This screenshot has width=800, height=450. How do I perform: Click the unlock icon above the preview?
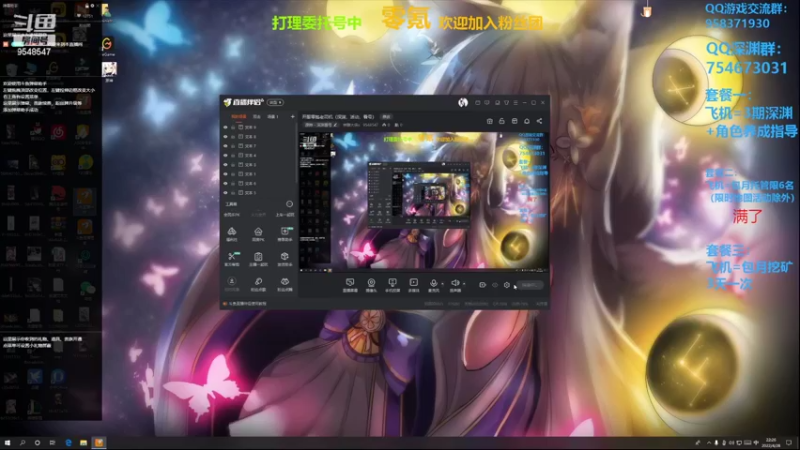502,121
